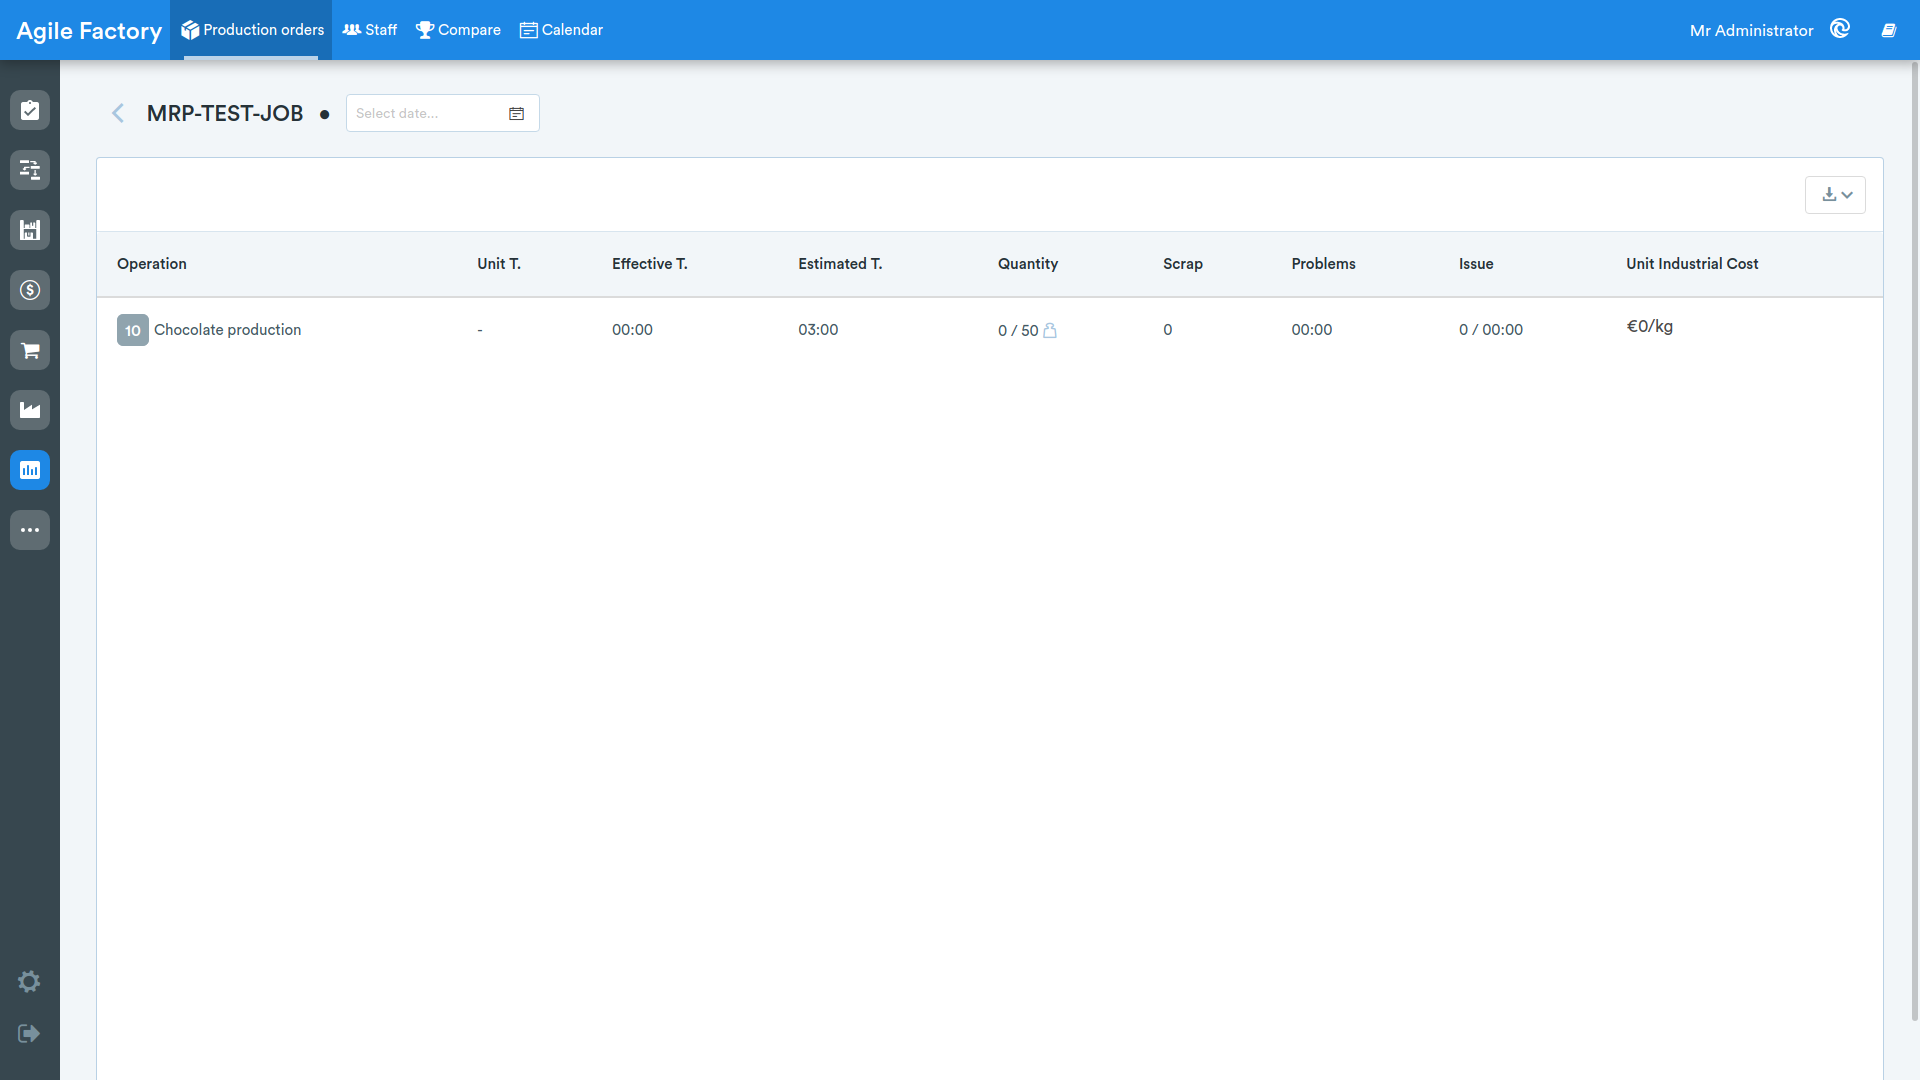Open the calendar picker icon in date field

pos(516,114)
